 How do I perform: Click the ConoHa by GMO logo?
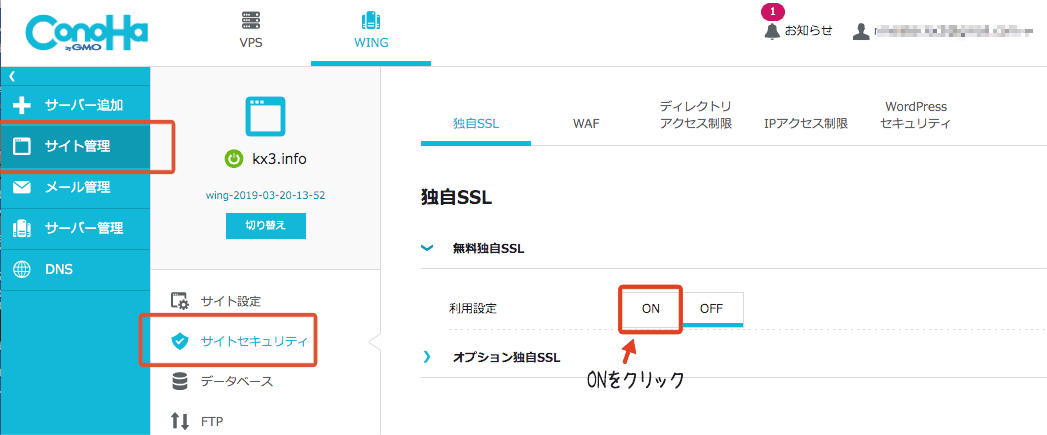(x=86, y=33)
